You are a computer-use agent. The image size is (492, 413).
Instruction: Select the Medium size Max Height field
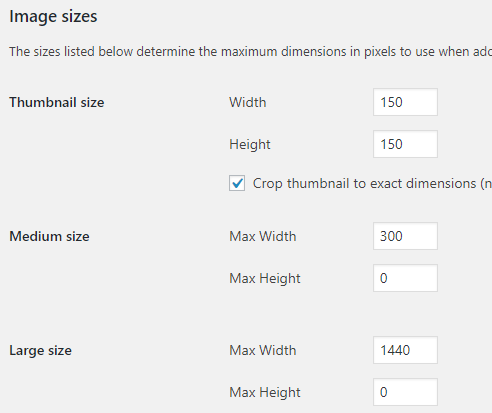(x=405, y=278)
